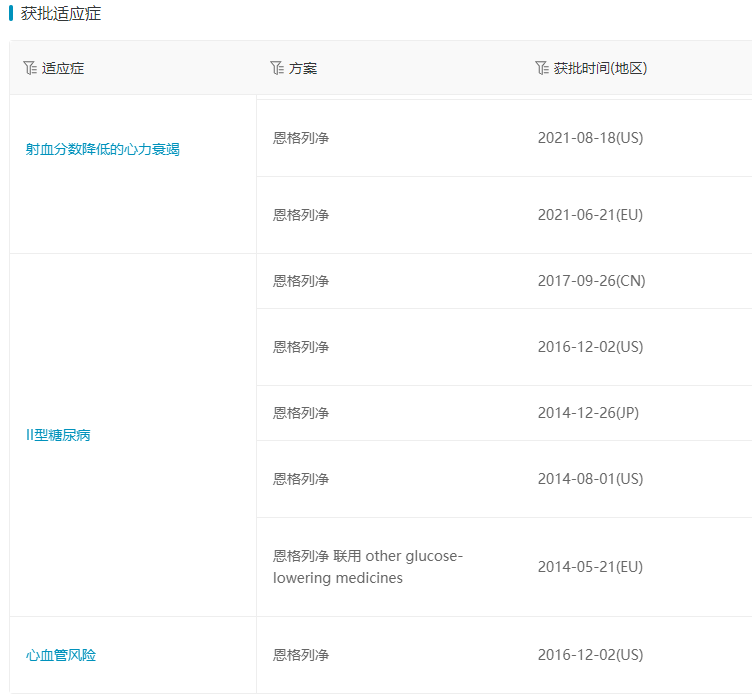Click the 2016-12-02(US) date in 心血管风险 row
This screenshot has width=752, height=700.
coord(590,655)
